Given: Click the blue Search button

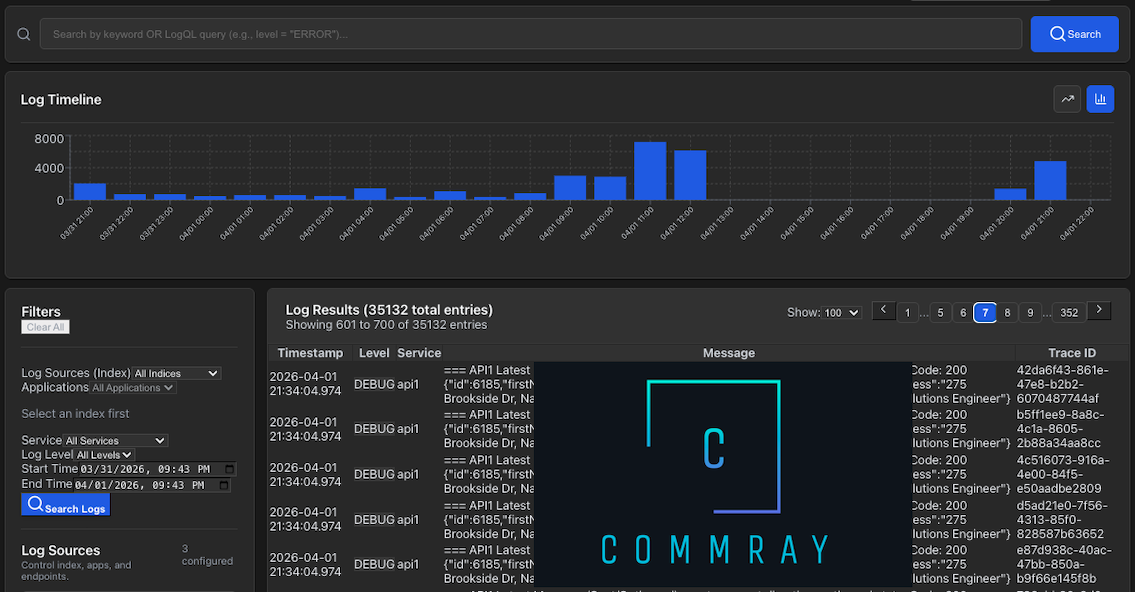Looking at the screenshot, I should pos(1074,34).
